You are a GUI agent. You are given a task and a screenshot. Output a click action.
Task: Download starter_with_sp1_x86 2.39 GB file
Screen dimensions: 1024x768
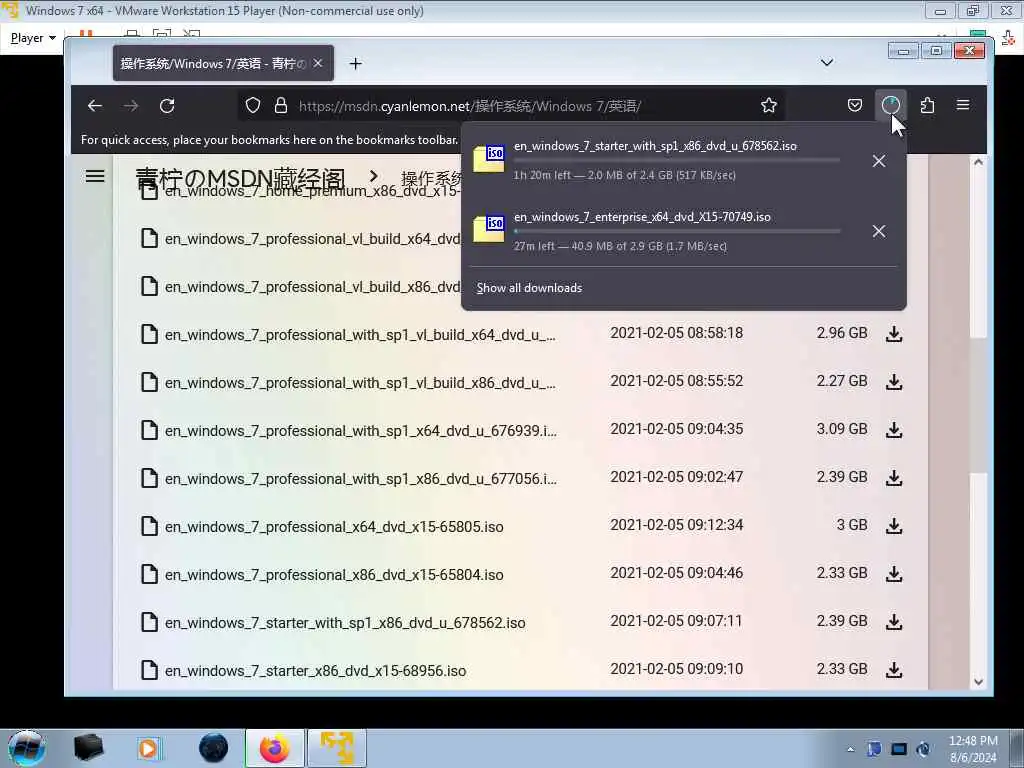pyautogui.click(x=894, y=622)
